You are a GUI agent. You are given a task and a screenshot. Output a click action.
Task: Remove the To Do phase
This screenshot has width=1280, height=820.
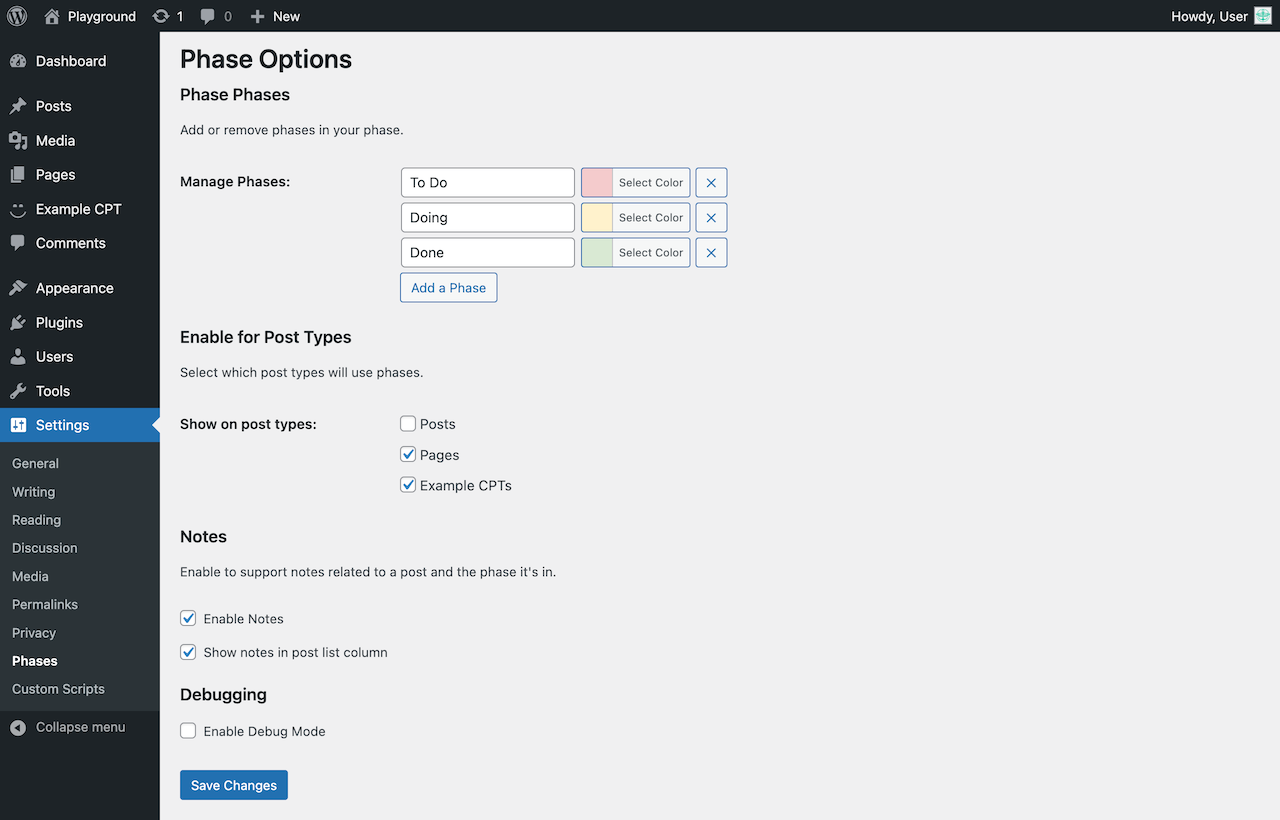pyautogui.click(x=711, y=183)
